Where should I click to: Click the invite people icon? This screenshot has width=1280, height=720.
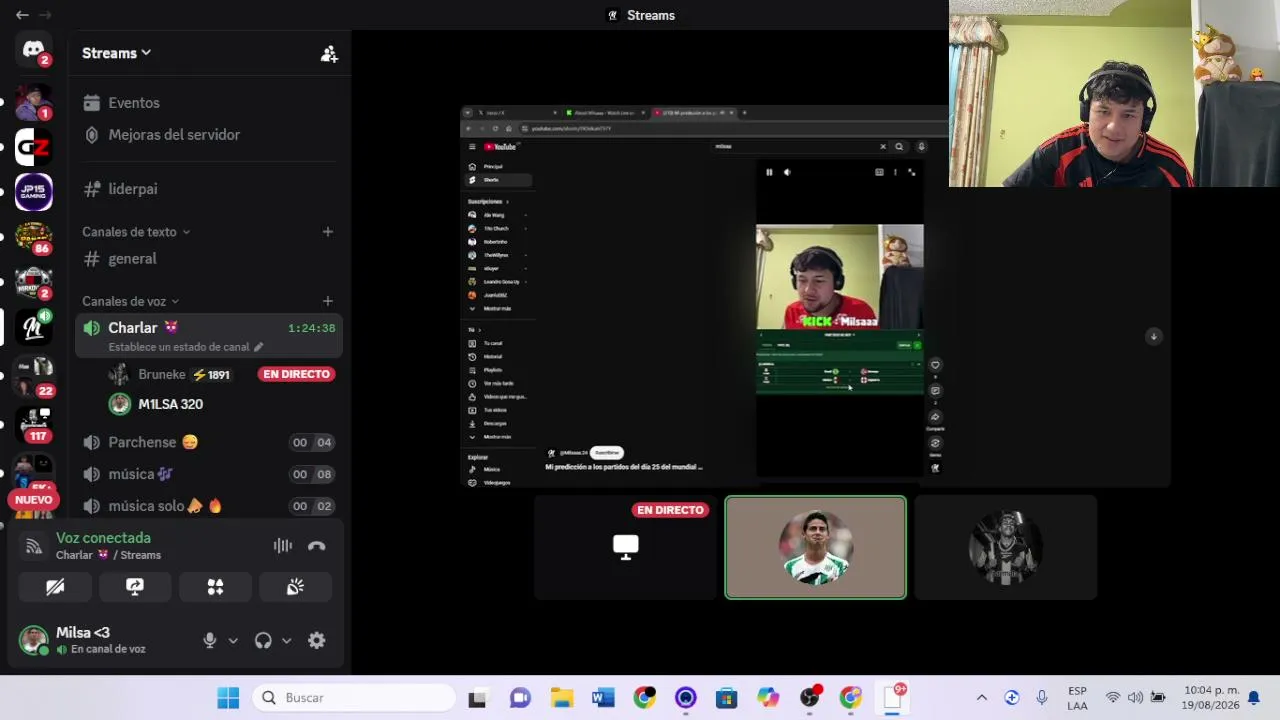(329, 54)
